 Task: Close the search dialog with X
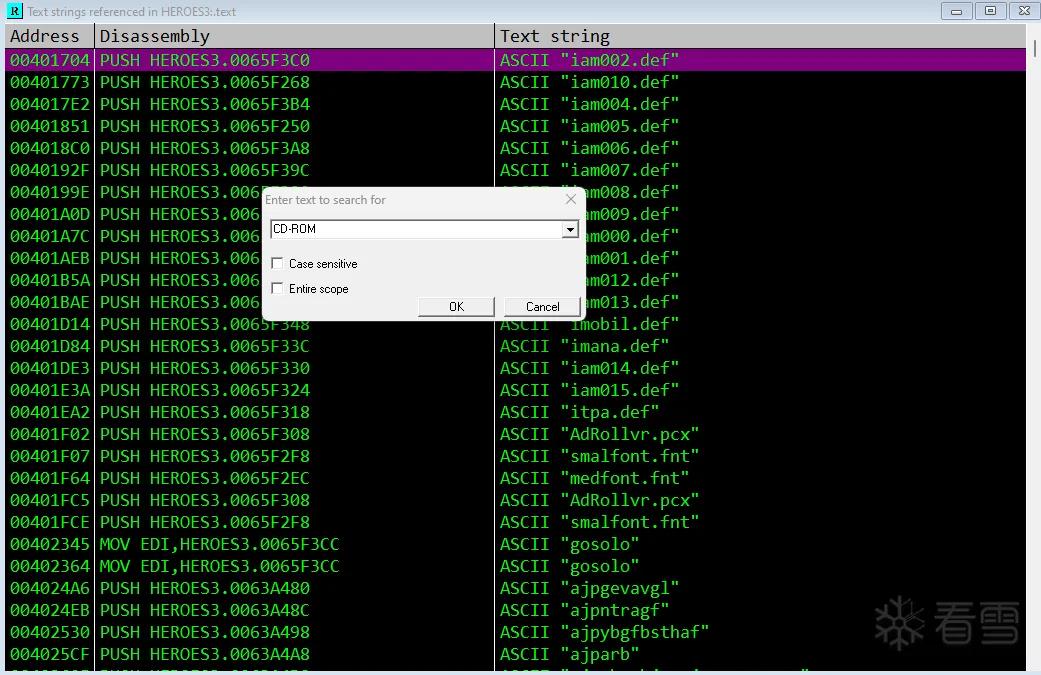tap(570, 199)
